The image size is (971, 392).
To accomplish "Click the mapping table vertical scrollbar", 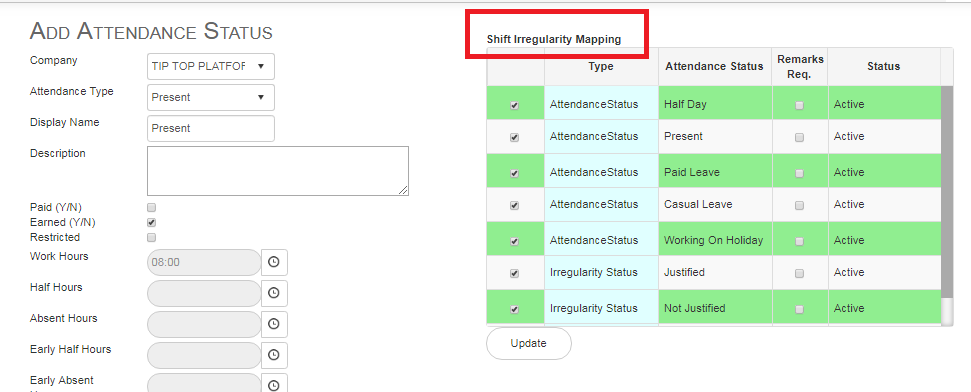I will tap(947, 192).
